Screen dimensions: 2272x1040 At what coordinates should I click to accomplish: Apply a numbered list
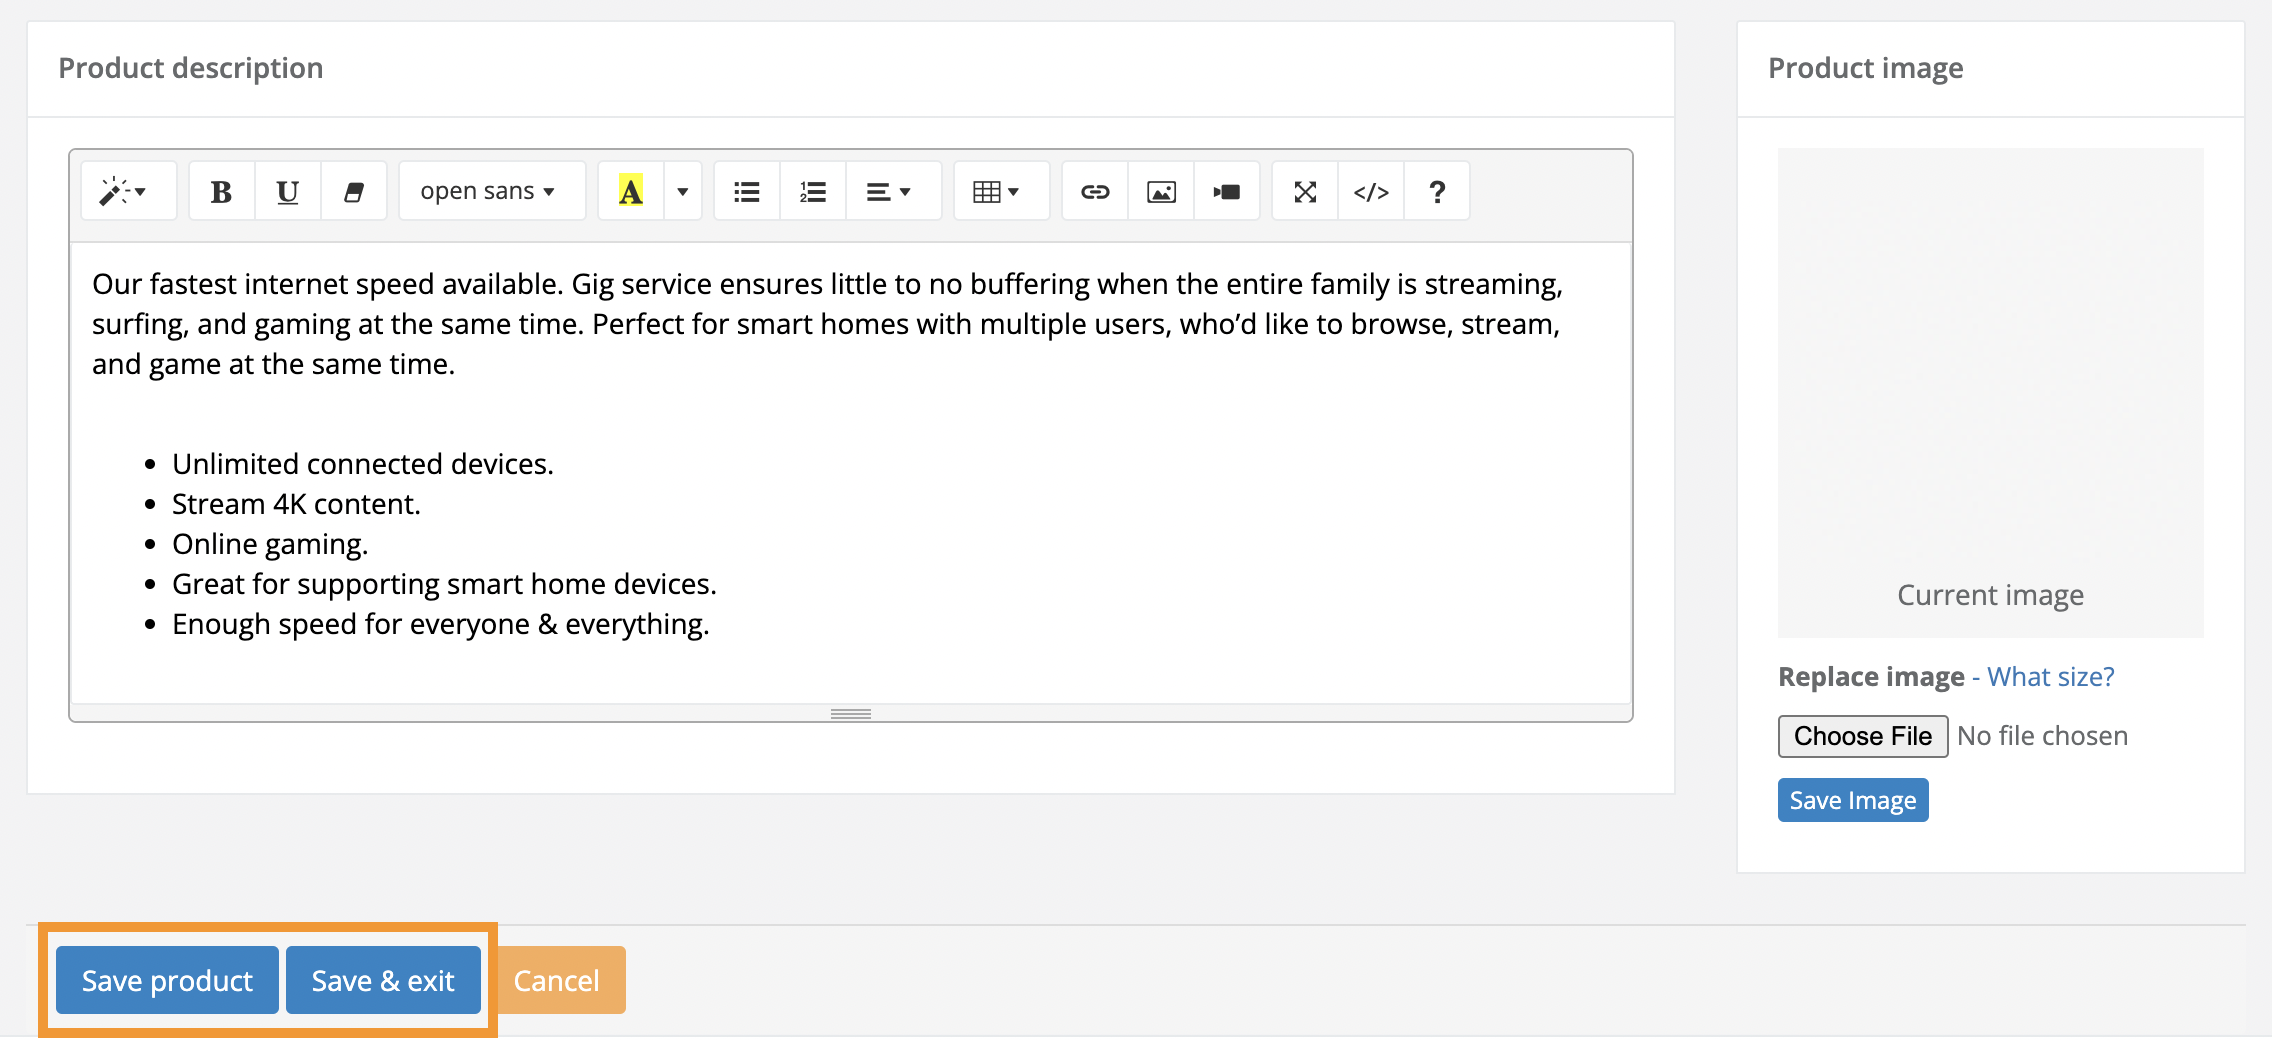812,190
